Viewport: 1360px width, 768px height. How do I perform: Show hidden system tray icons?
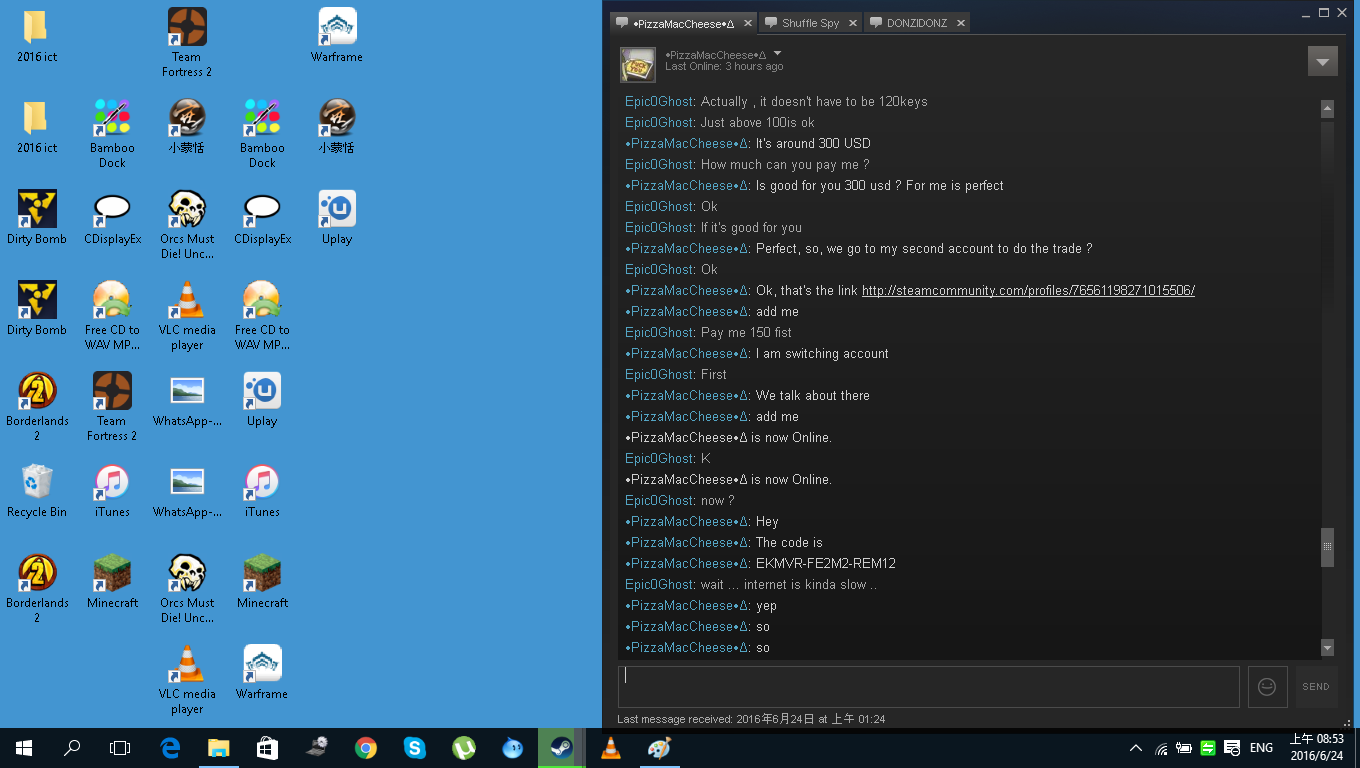(x=1136, y=748)
